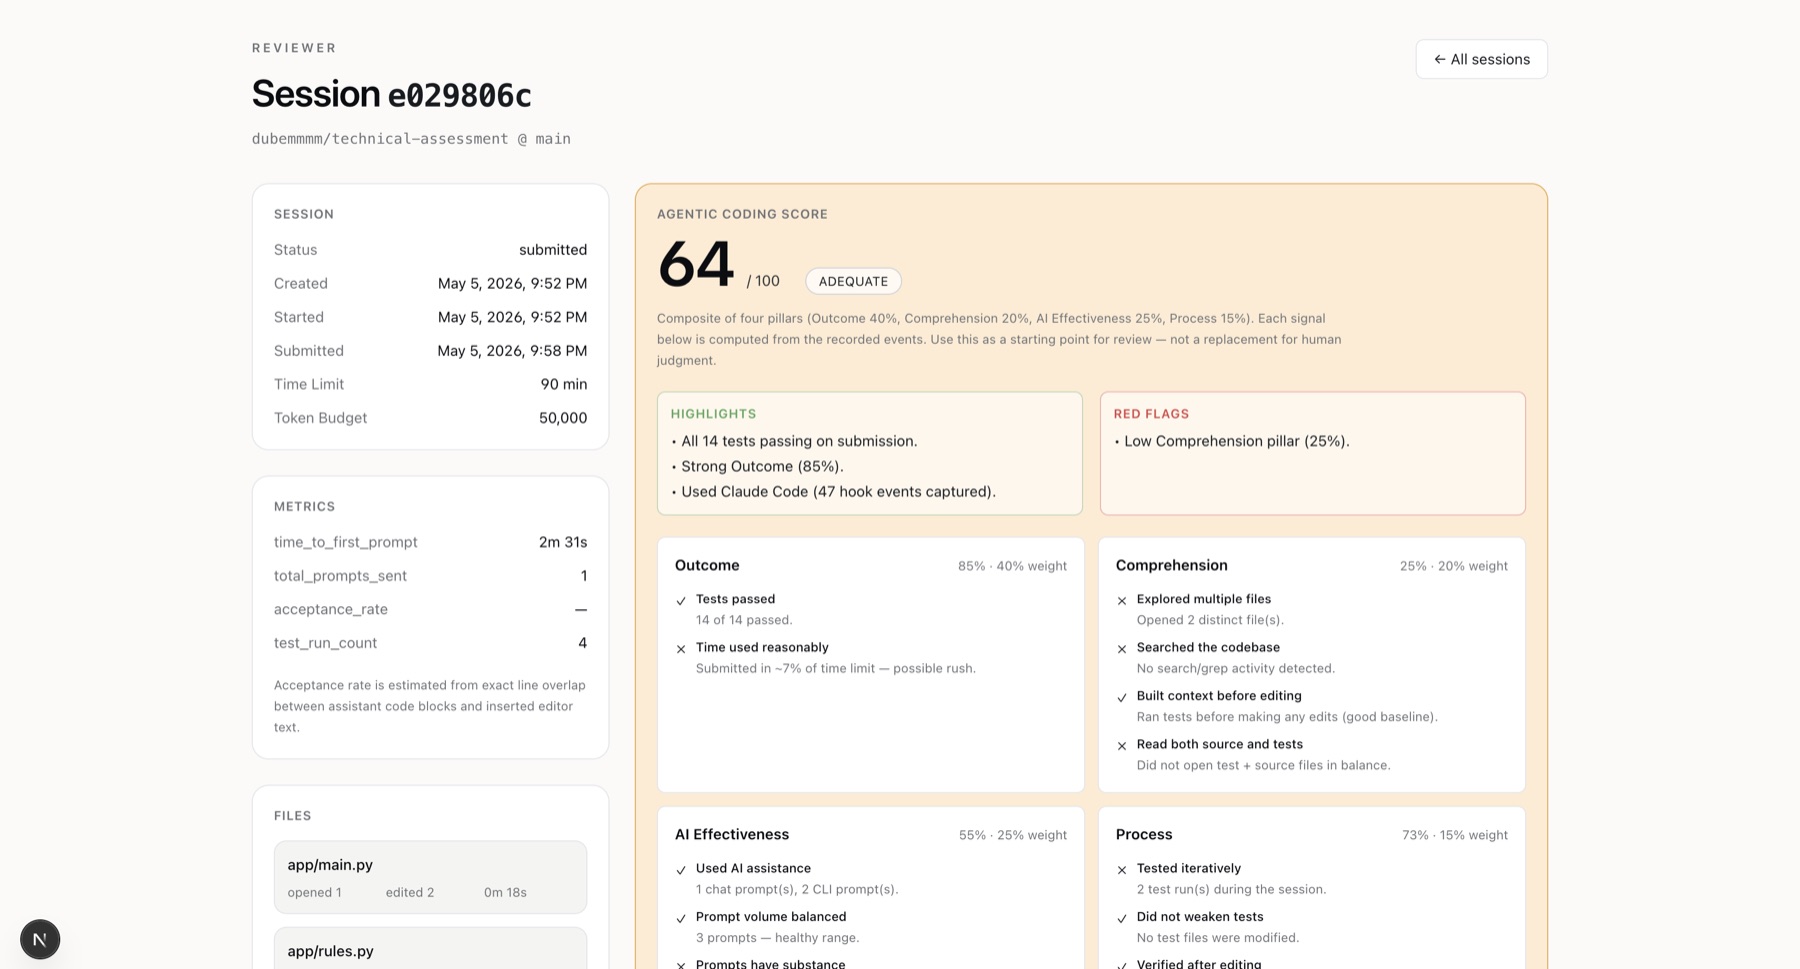Click the acceptance_rate metric label

click(331, 609)
